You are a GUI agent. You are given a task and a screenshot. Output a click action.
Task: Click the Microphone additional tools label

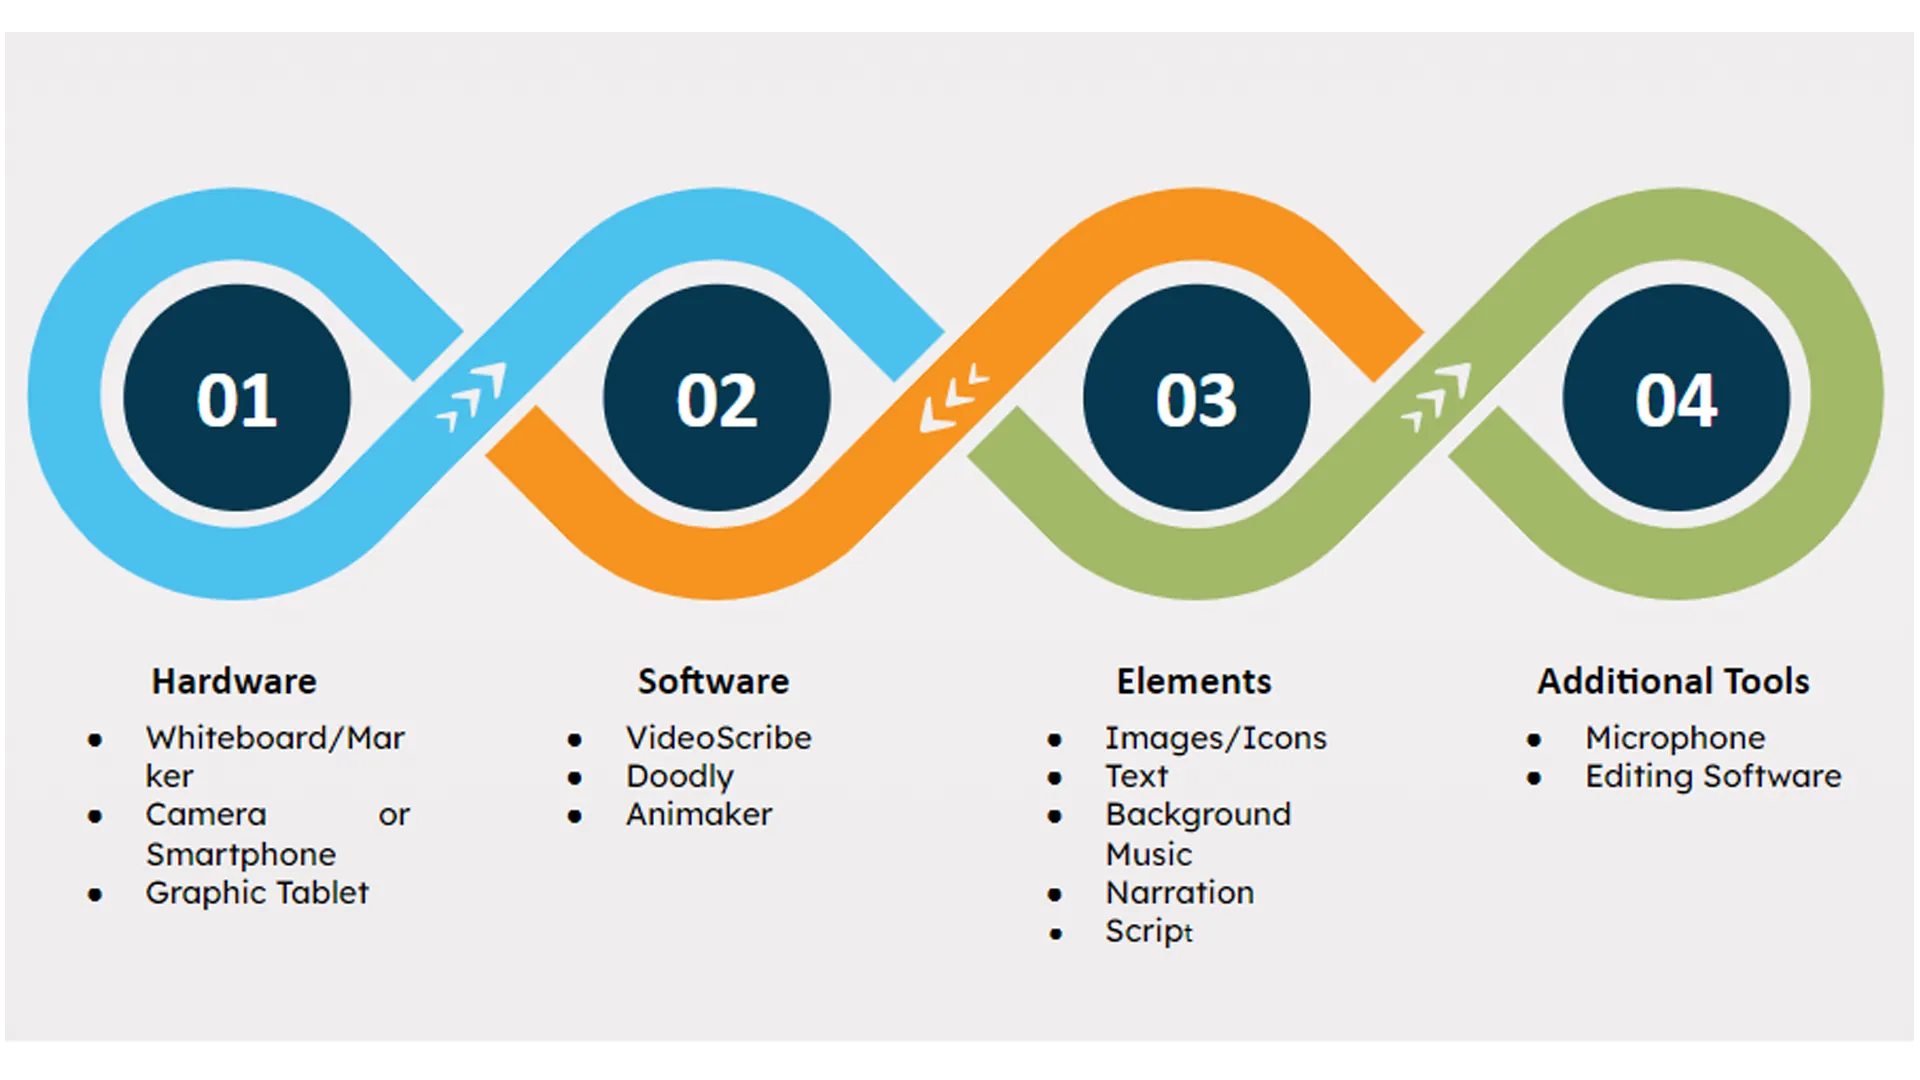pos(1639,735)
